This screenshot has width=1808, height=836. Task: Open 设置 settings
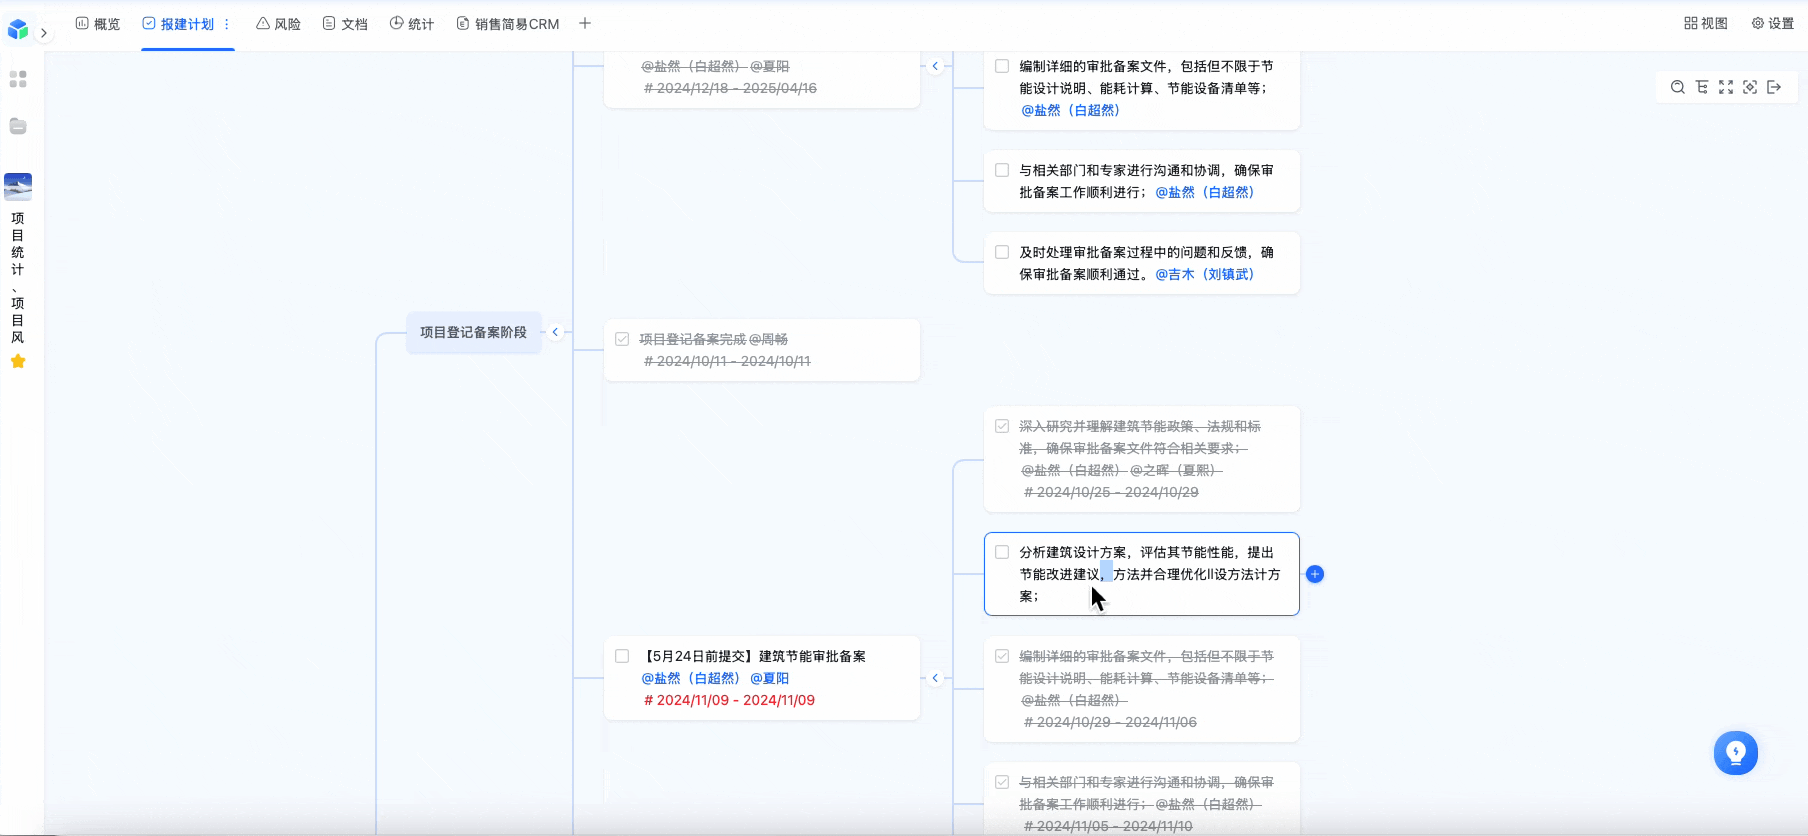1773,23
